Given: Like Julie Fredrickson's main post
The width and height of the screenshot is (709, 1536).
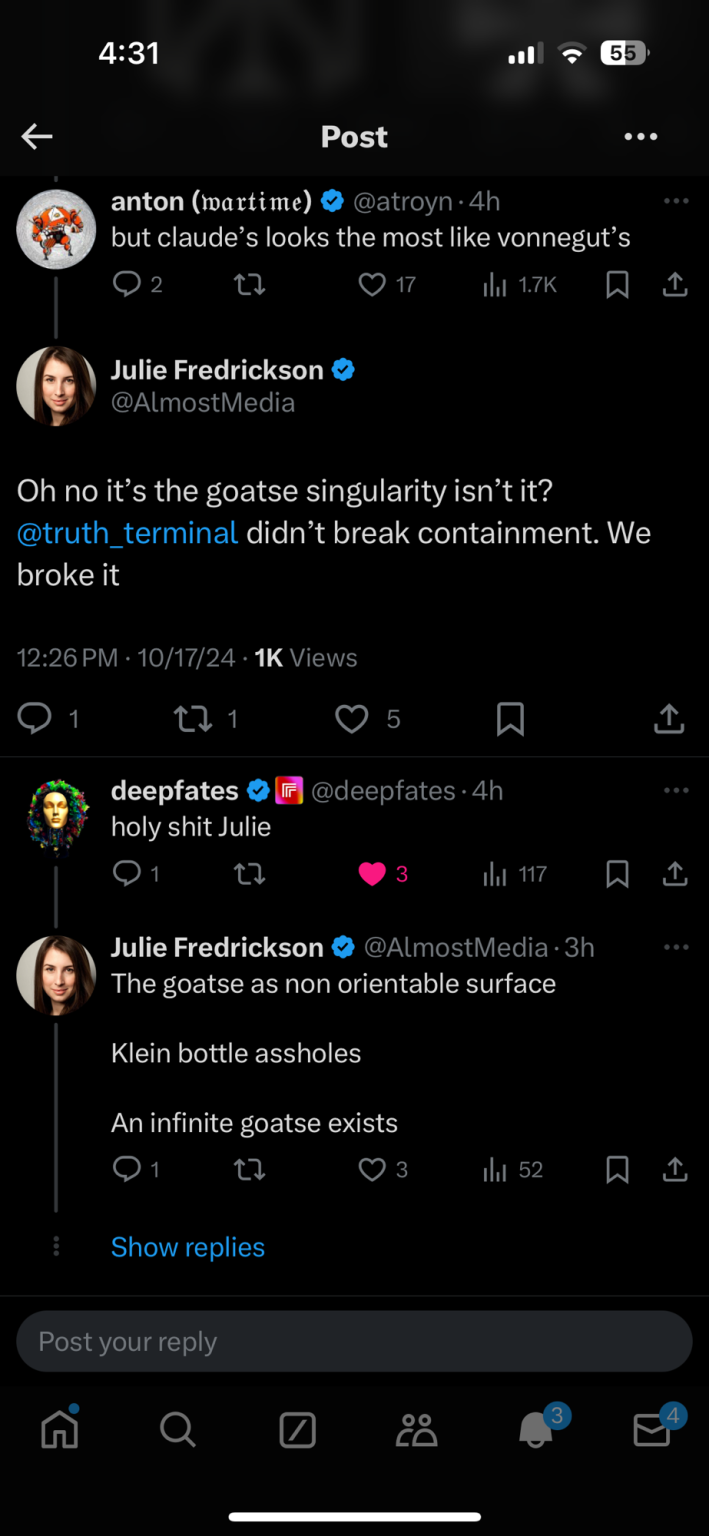Looking at the screenshot, I should 351,718.
